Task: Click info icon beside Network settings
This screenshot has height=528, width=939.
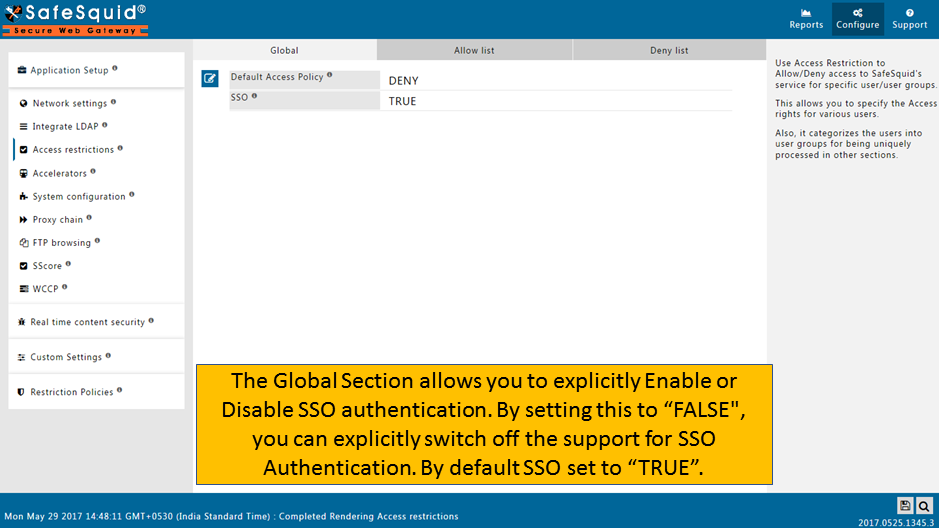Action: click(x=113, y=102)
